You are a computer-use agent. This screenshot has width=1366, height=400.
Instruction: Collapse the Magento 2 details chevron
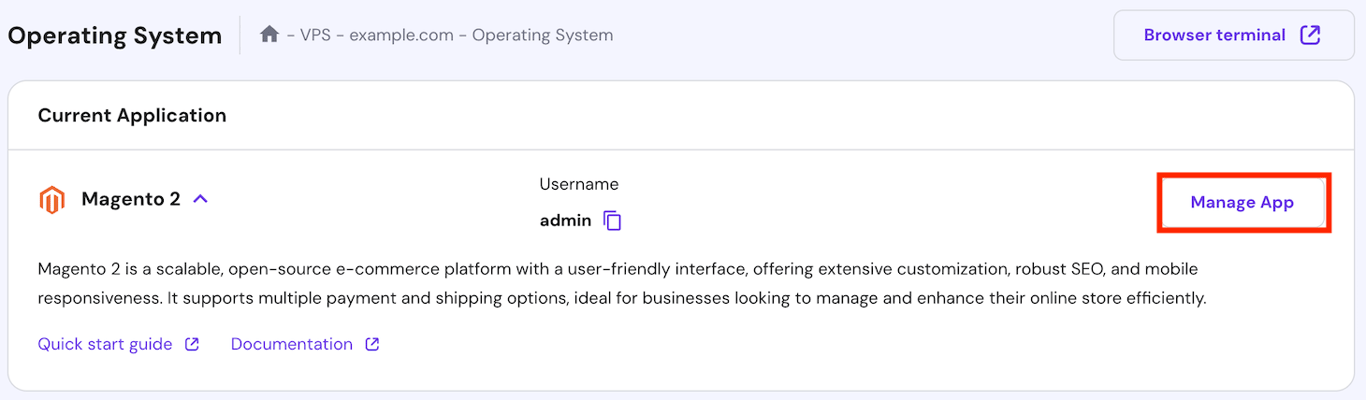pos(200,199)
